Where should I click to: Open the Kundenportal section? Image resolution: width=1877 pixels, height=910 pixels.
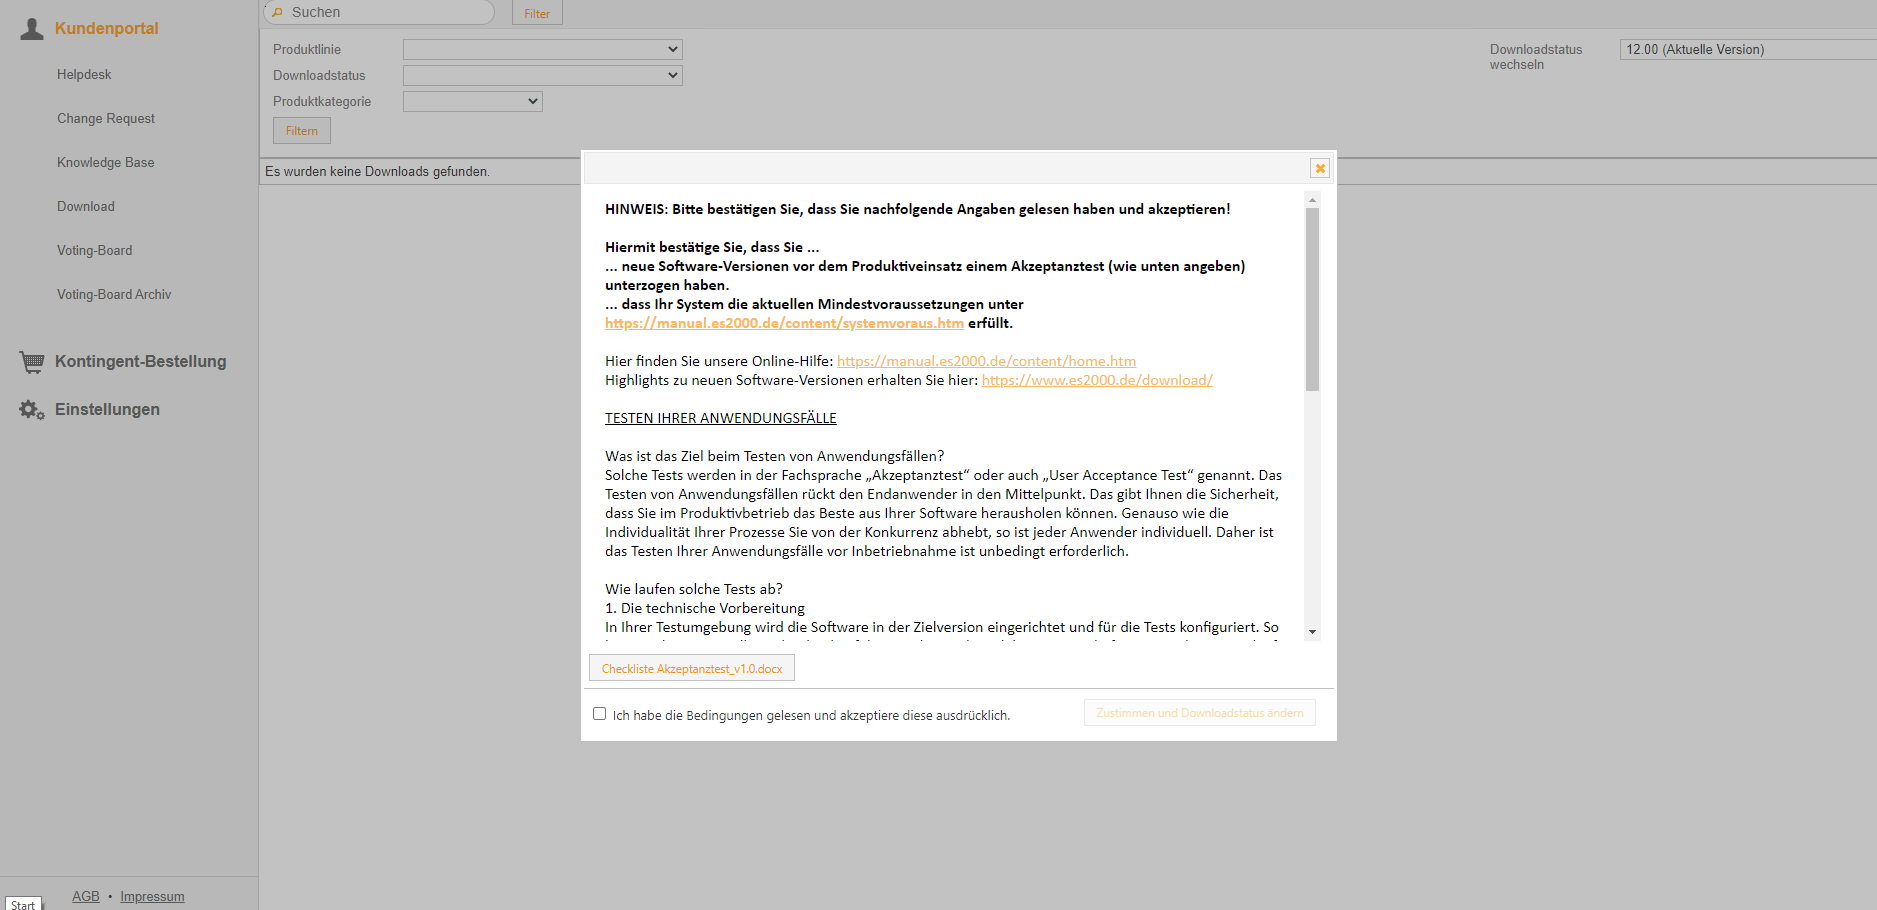click(107, 29)
